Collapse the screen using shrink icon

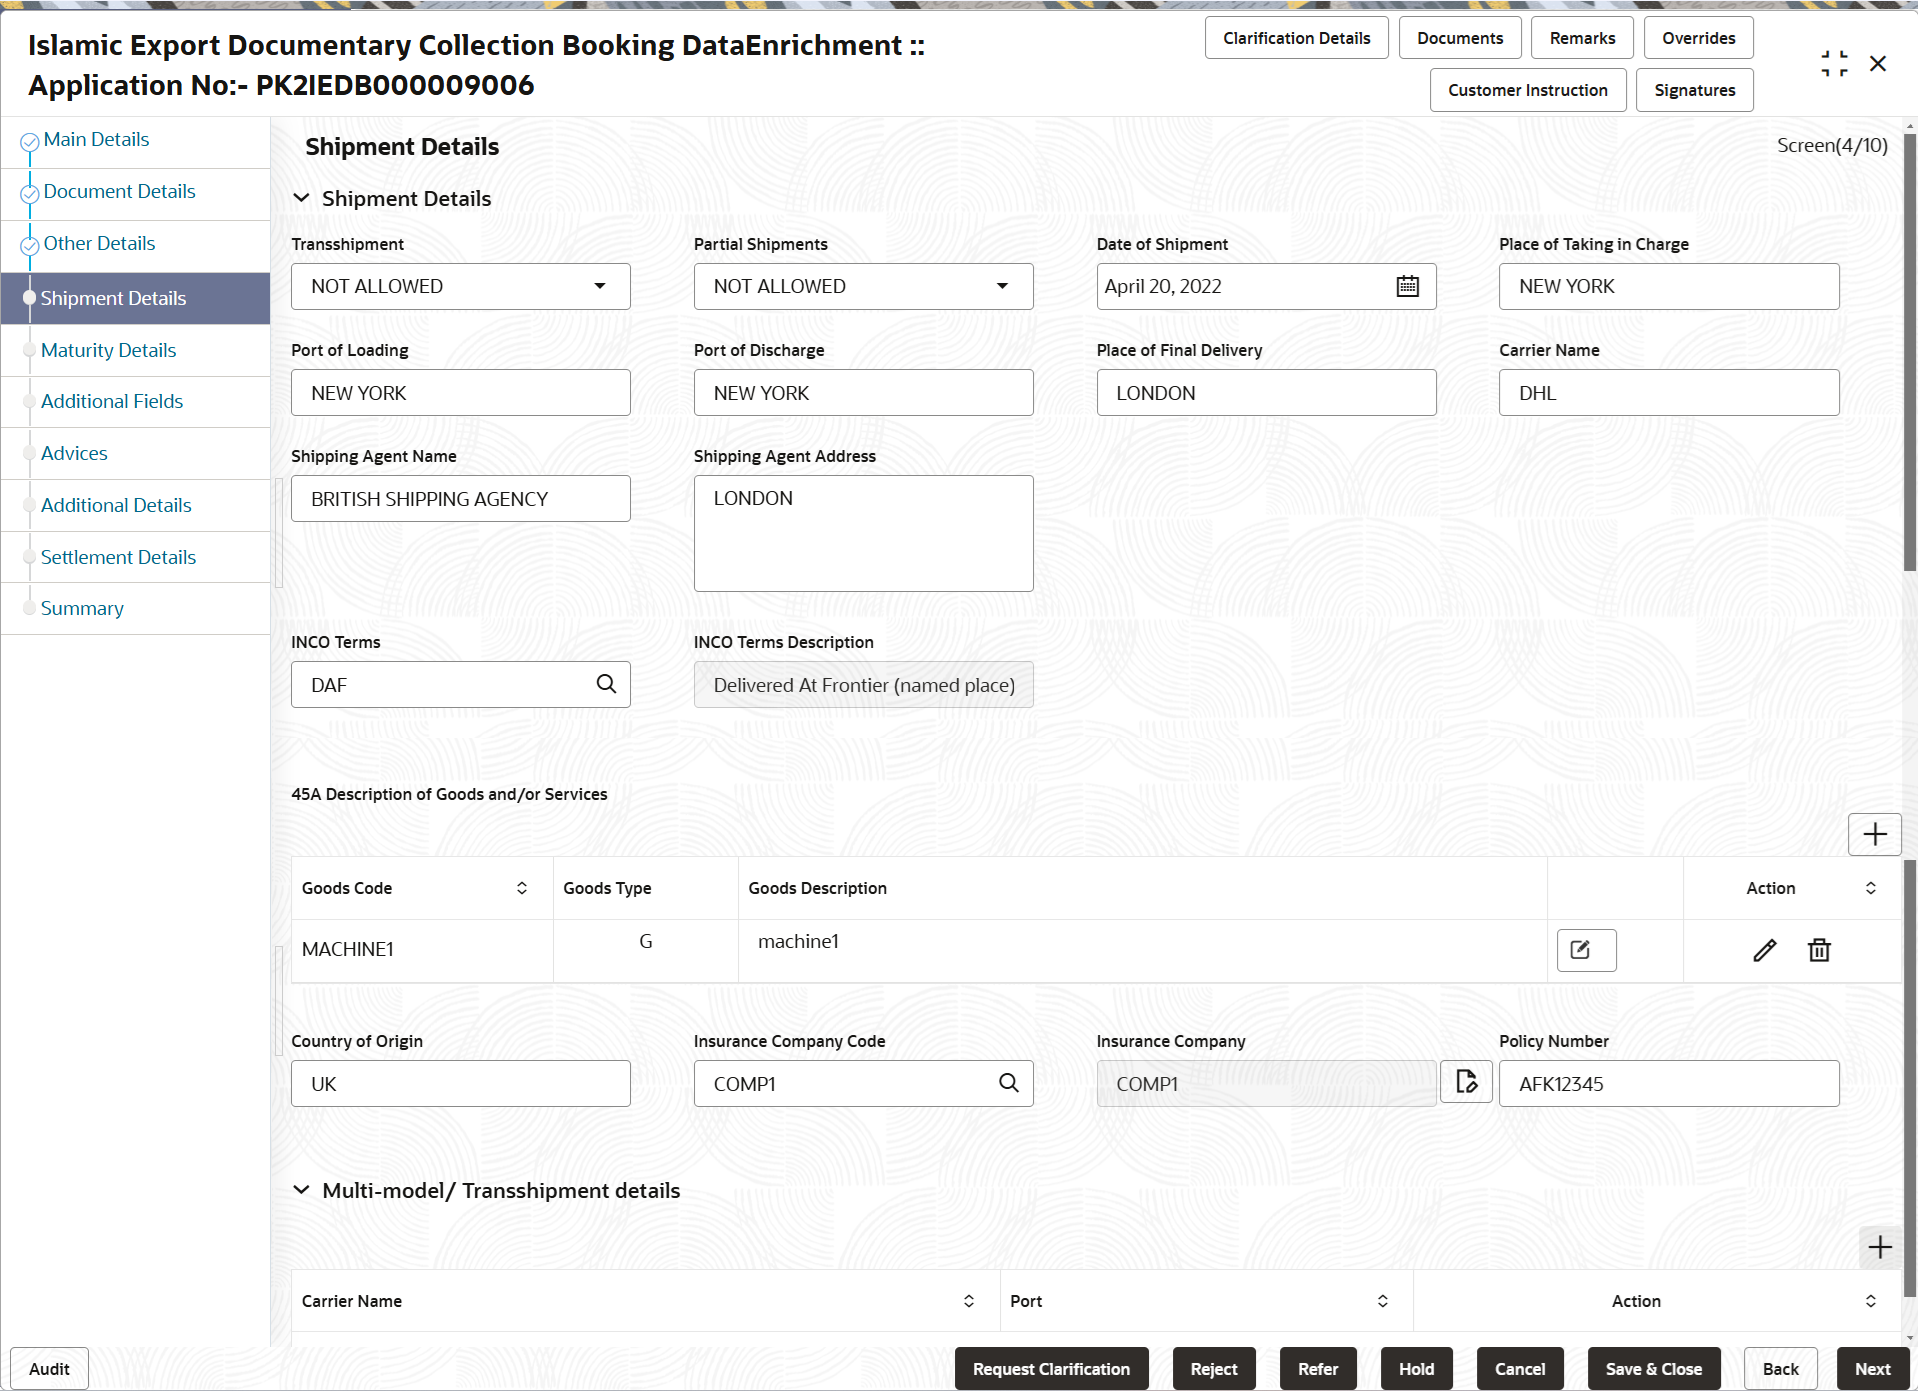(x=1834, y=64)
